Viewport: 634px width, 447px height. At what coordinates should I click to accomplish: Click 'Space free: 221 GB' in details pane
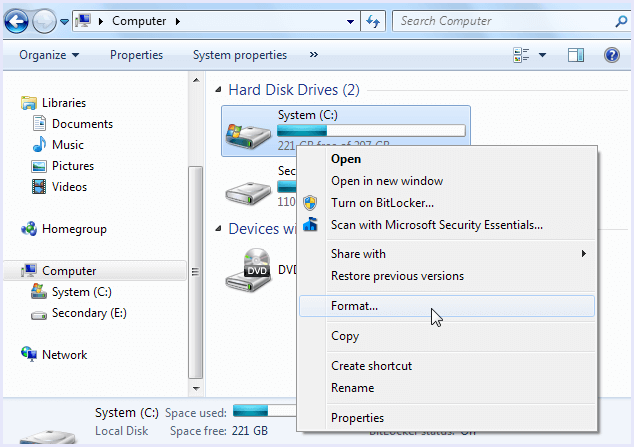click(219, 431)
